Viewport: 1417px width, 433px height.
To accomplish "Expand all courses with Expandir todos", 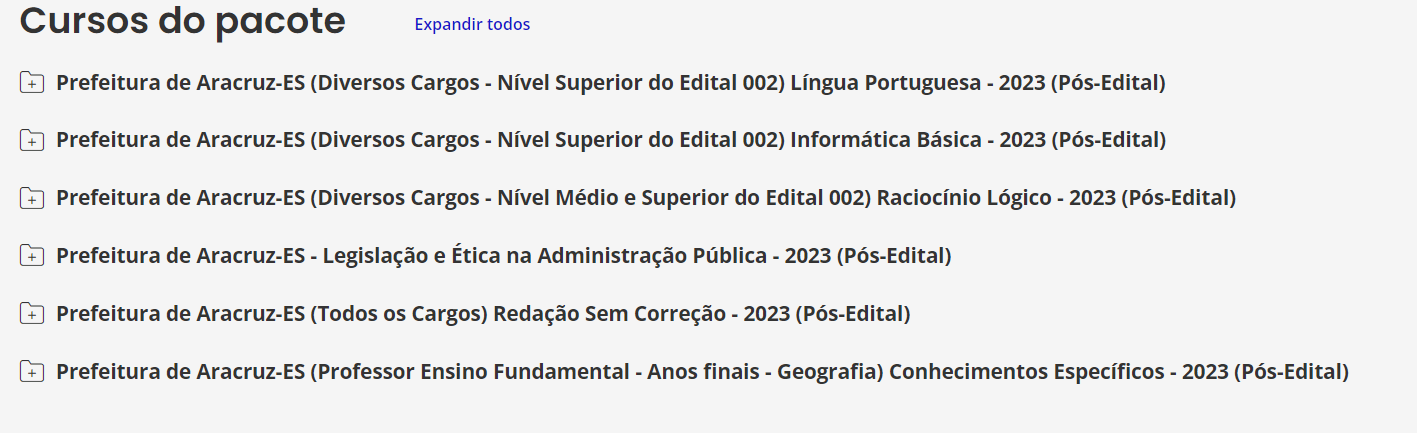I will tap(472, 24).
